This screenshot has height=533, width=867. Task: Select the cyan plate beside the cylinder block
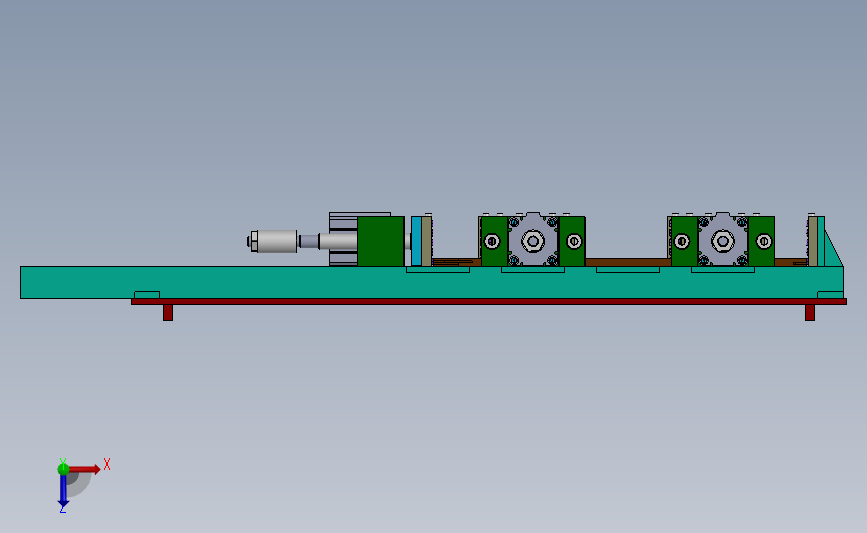416,241
